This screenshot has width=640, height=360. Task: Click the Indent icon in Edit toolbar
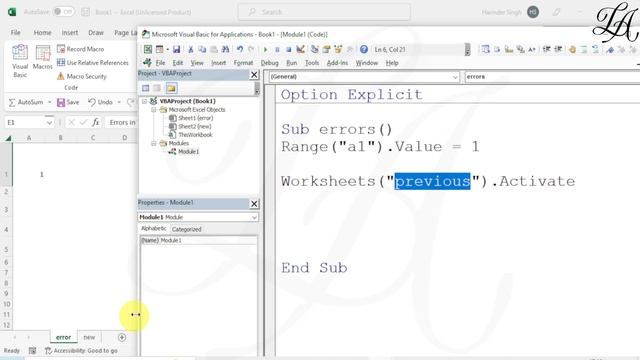(547, 49)
